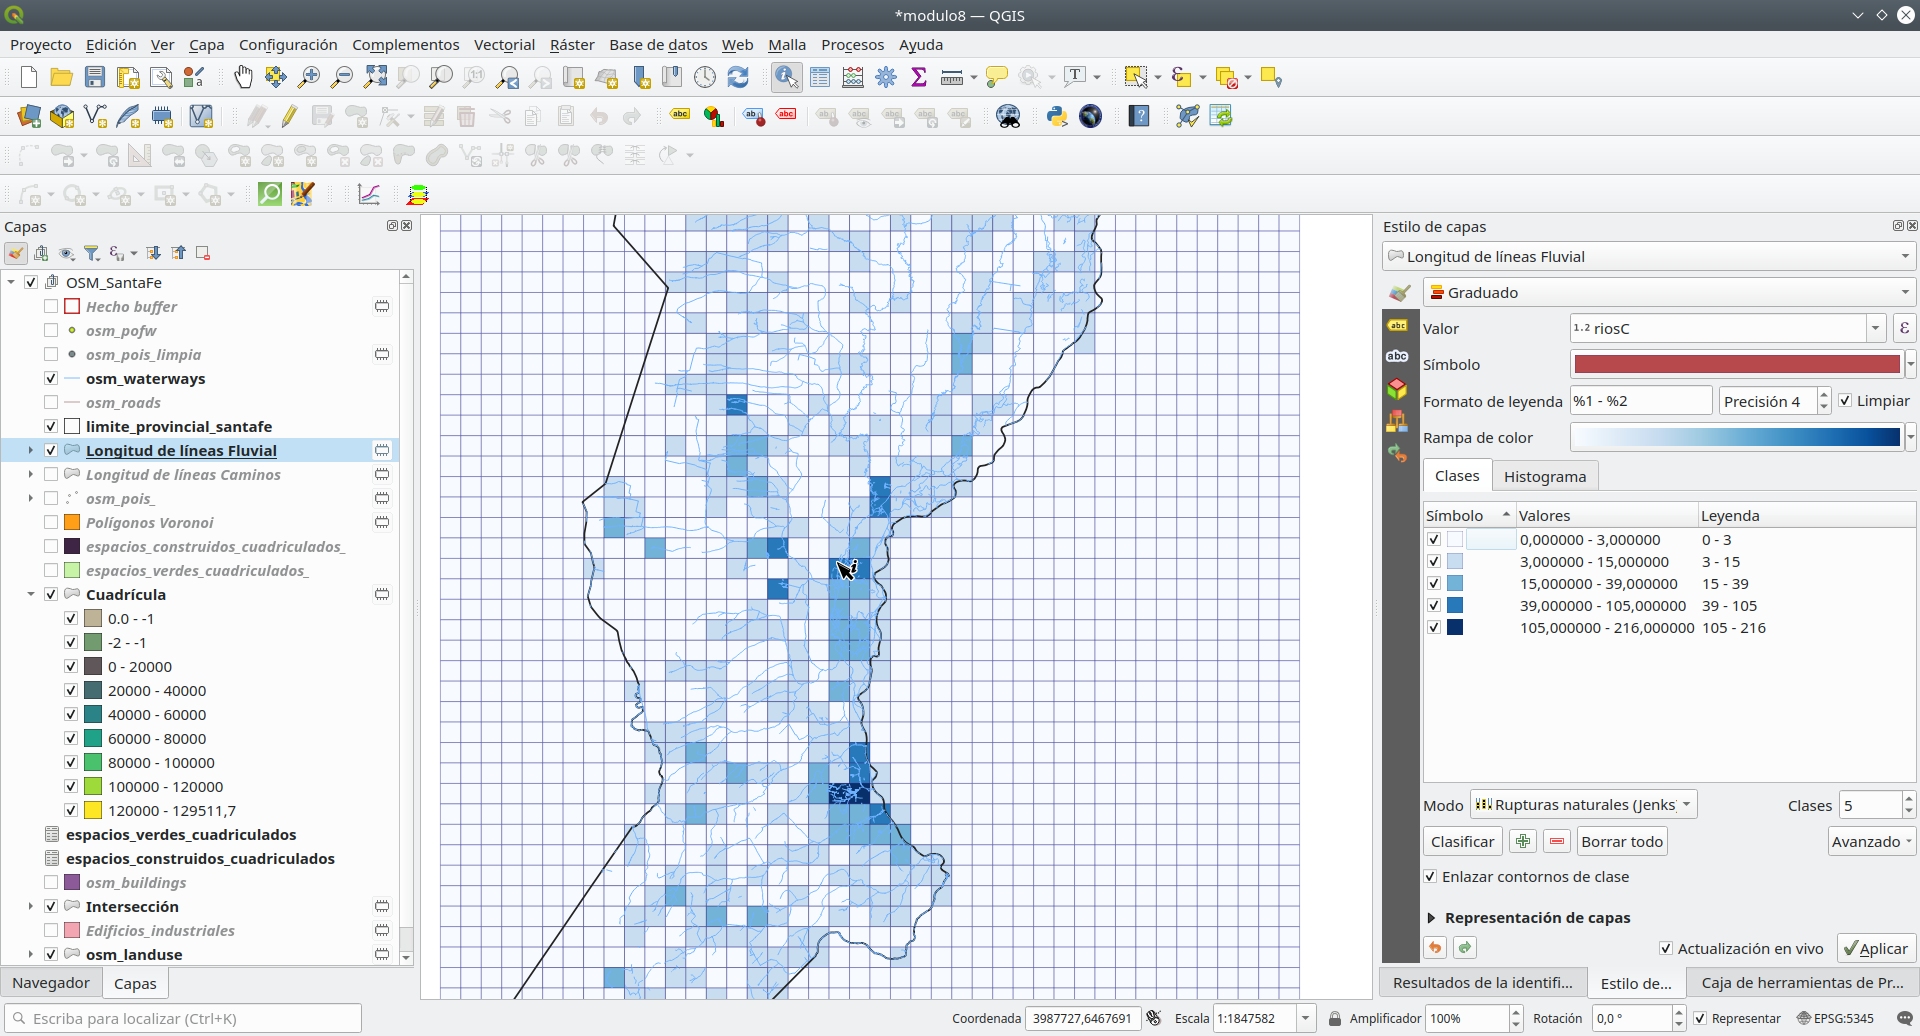Click the expression epsilon button beside Valor

1904,328
